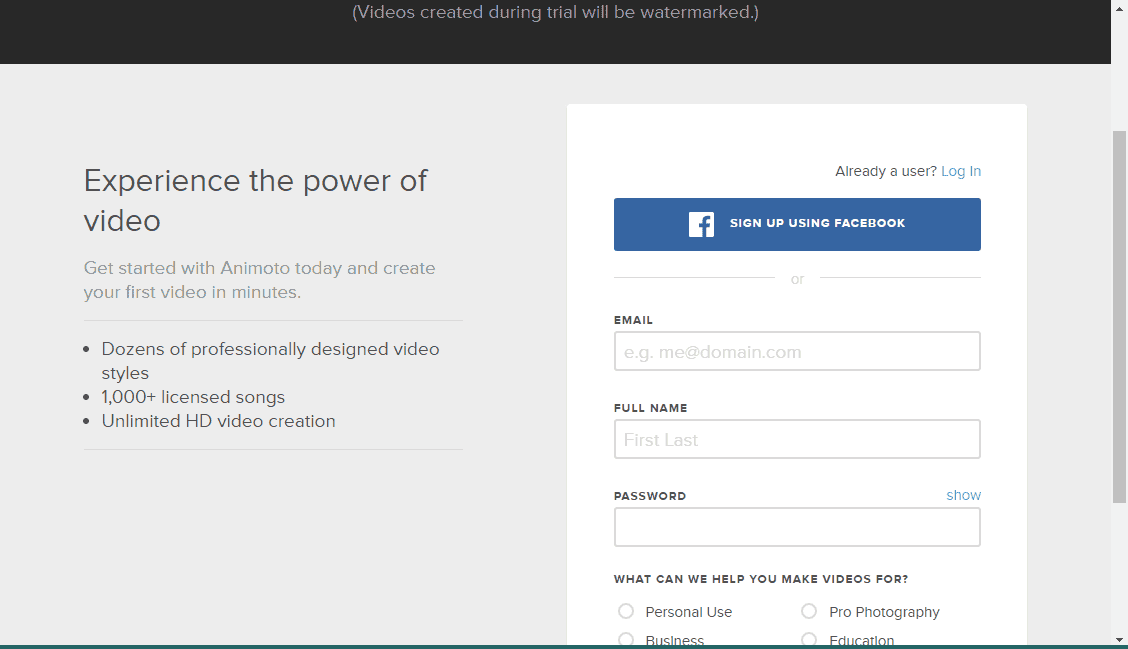Choose the Business radio option

tap(626, 639)
